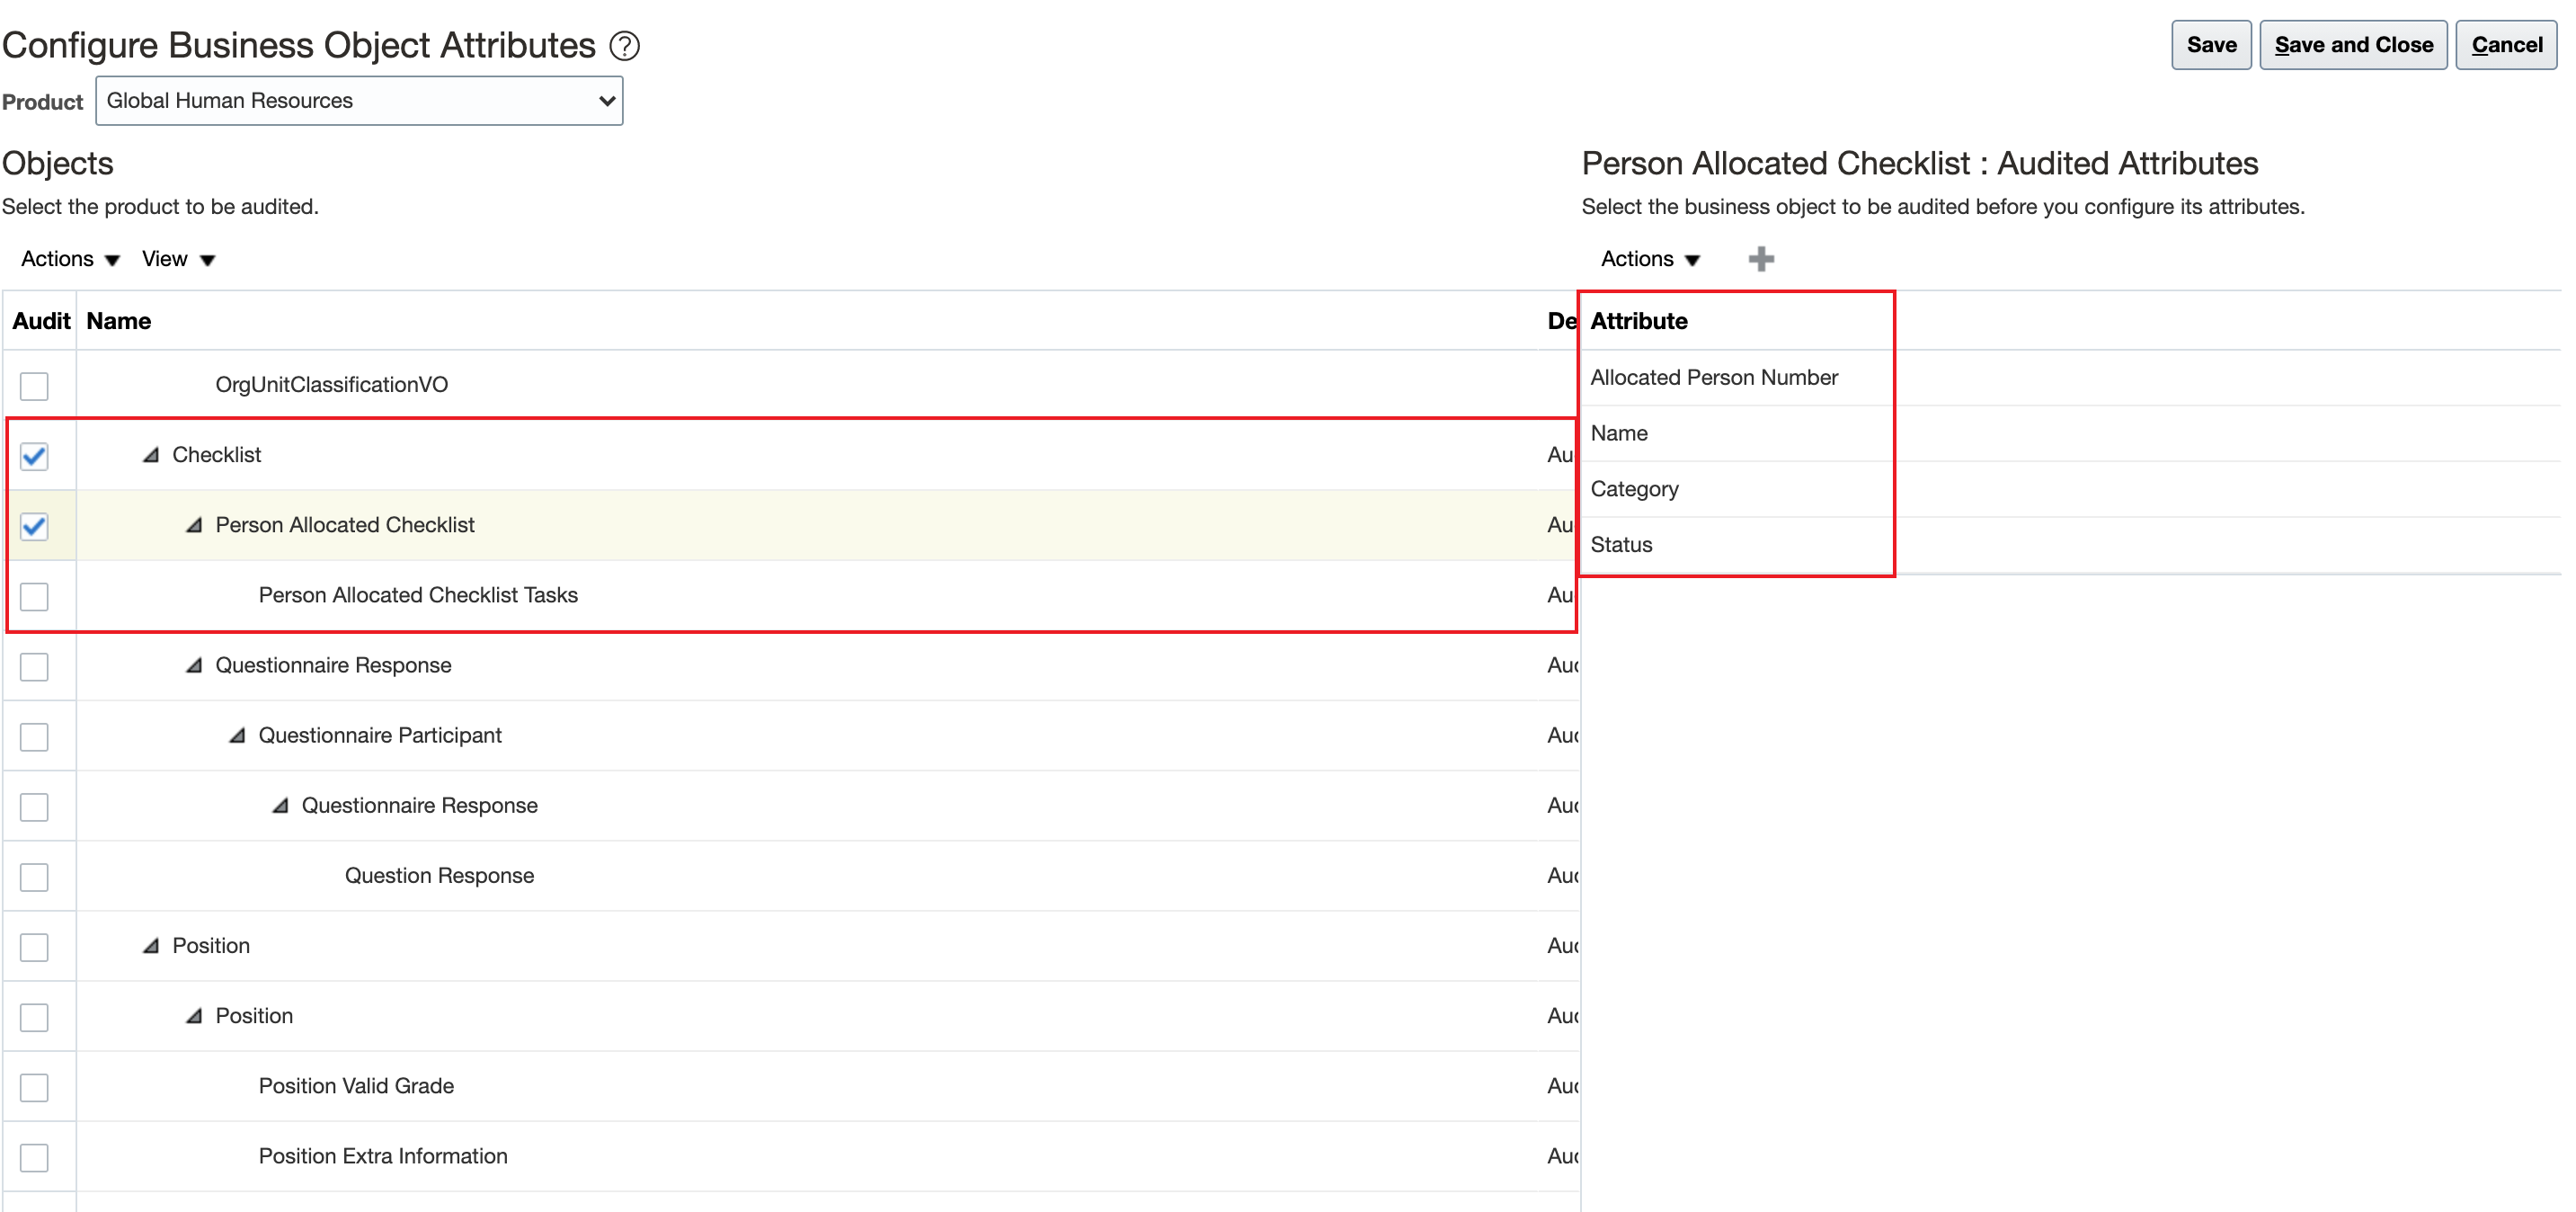The image size is (2576, 1212).
Task: Click the plus icon to add attribute
Action: coord(1760,259)
